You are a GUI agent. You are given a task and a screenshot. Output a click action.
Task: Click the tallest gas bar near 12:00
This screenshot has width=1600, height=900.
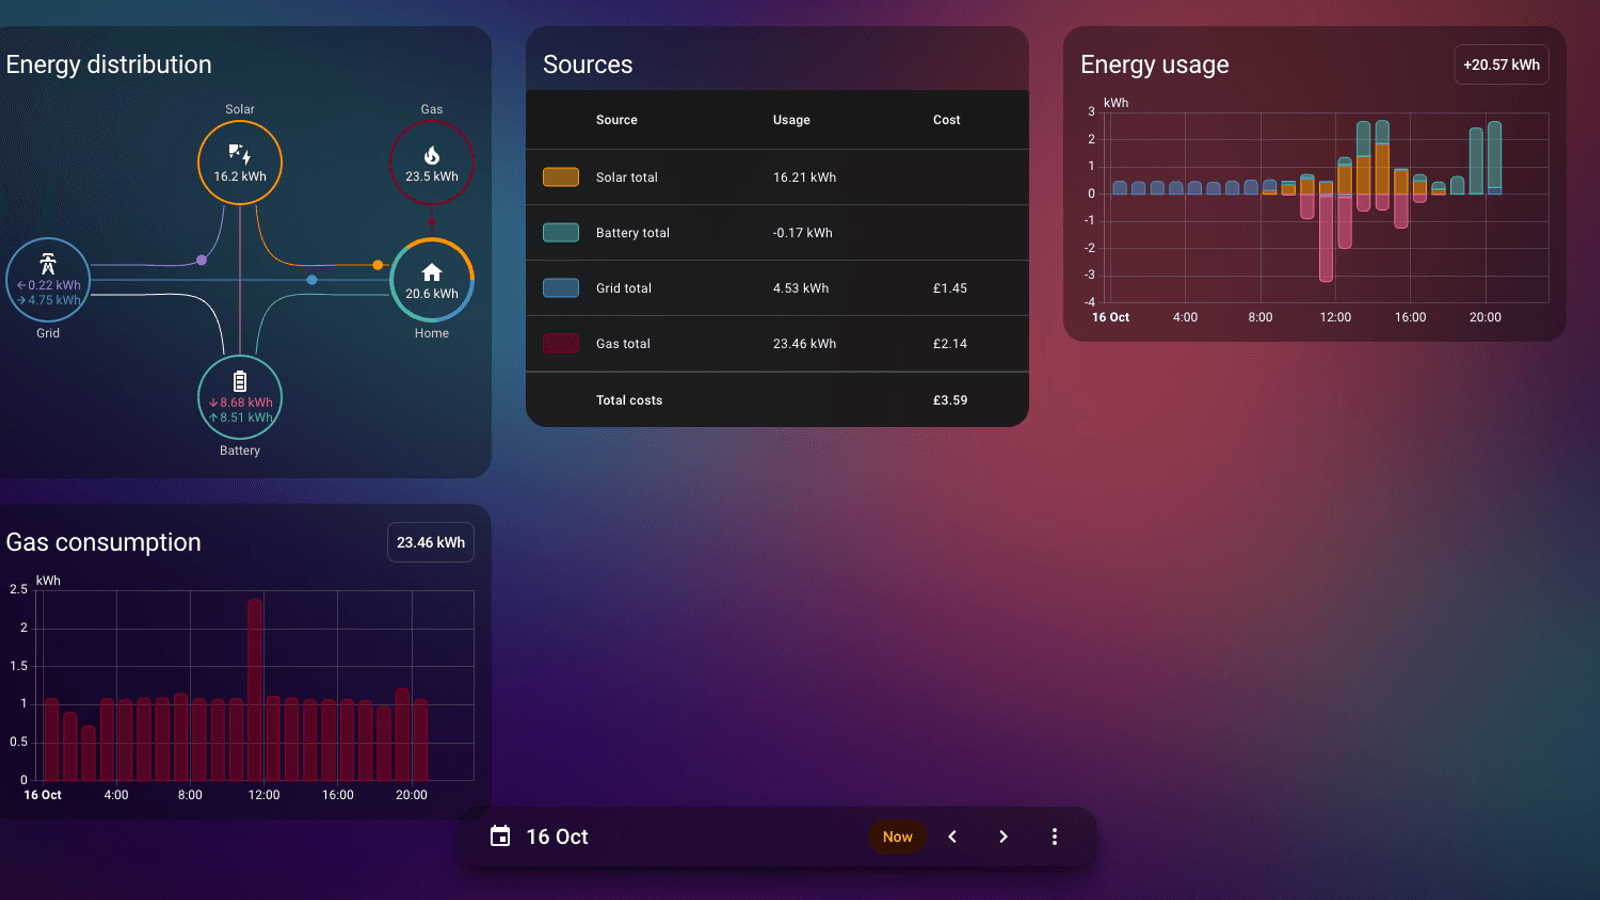(254, 690)
